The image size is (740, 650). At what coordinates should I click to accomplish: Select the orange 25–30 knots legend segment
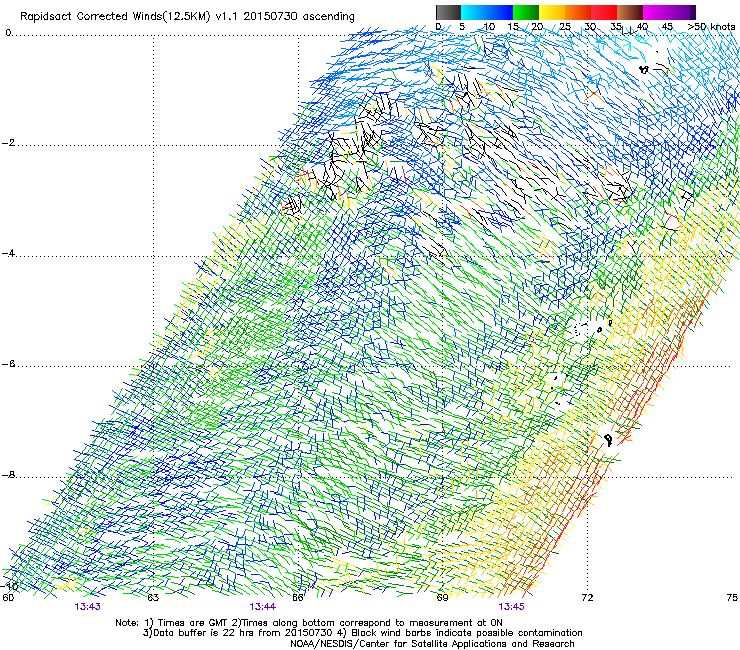(x=578, y=12)
